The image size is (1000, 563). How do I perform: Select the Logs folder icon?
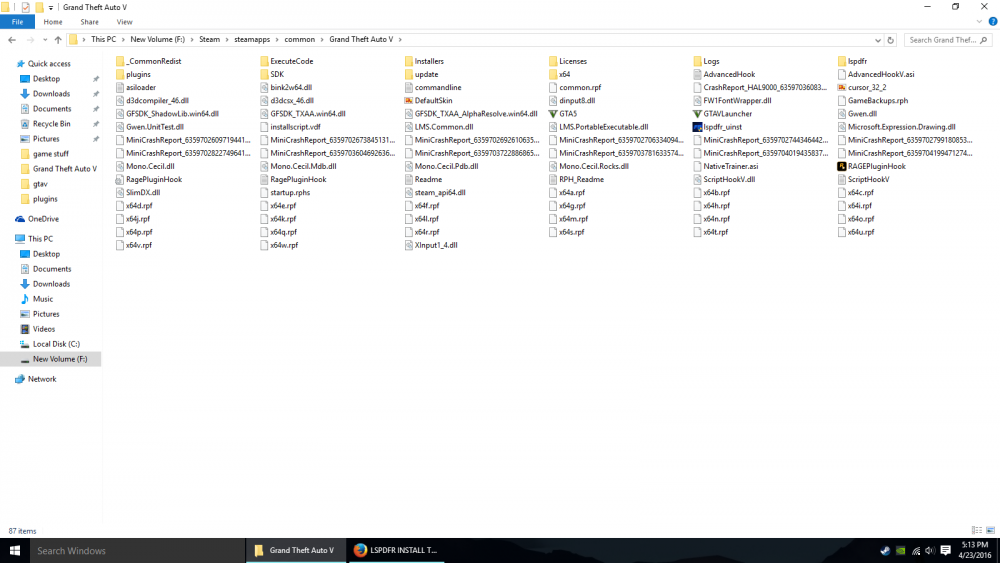pyautogui.click(x=697, y=61)
